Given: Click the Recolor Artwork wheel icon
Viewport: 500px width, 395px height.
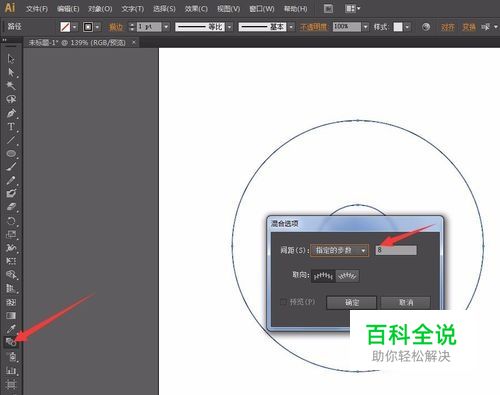Looking at the screenshot, I should (426, 27).
